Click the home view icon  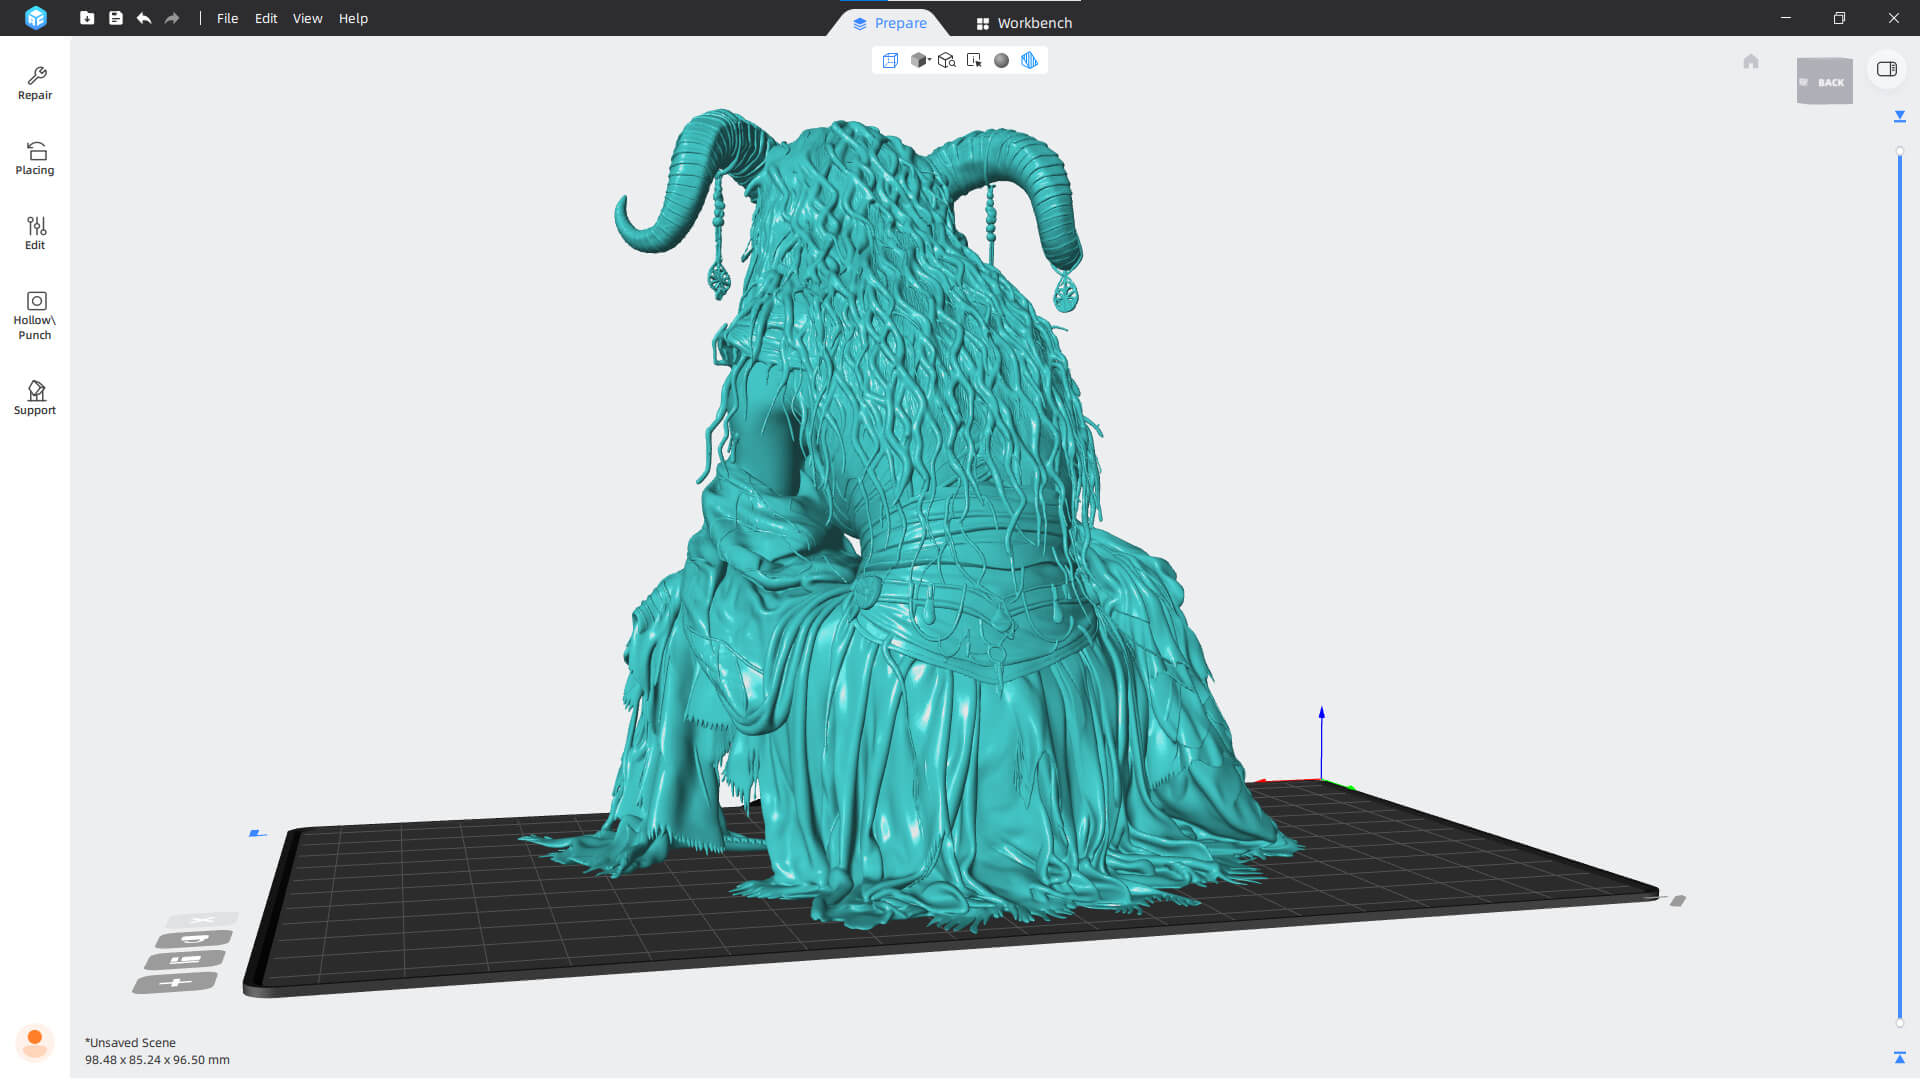[1751, 62]
